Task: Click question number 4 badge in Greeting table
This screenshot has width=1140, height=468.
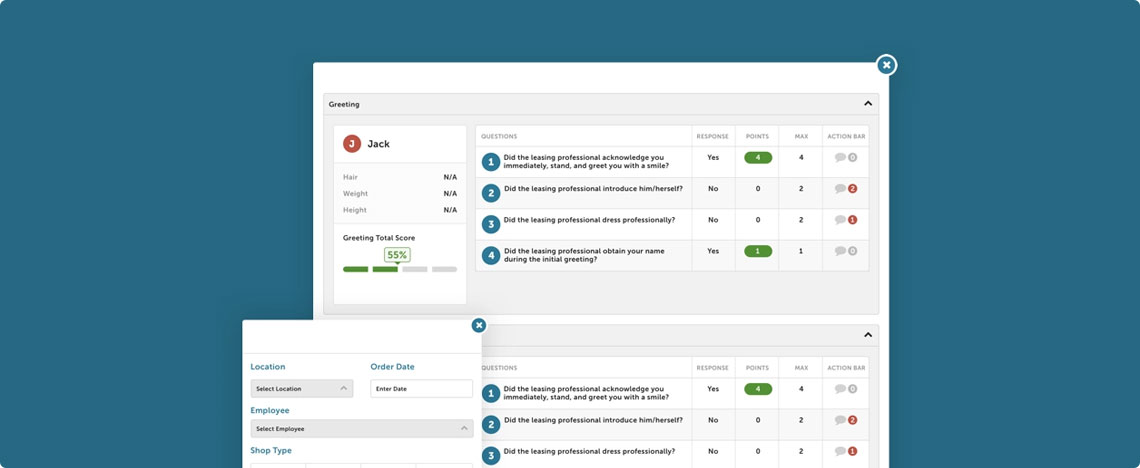Action: (491, 256)
